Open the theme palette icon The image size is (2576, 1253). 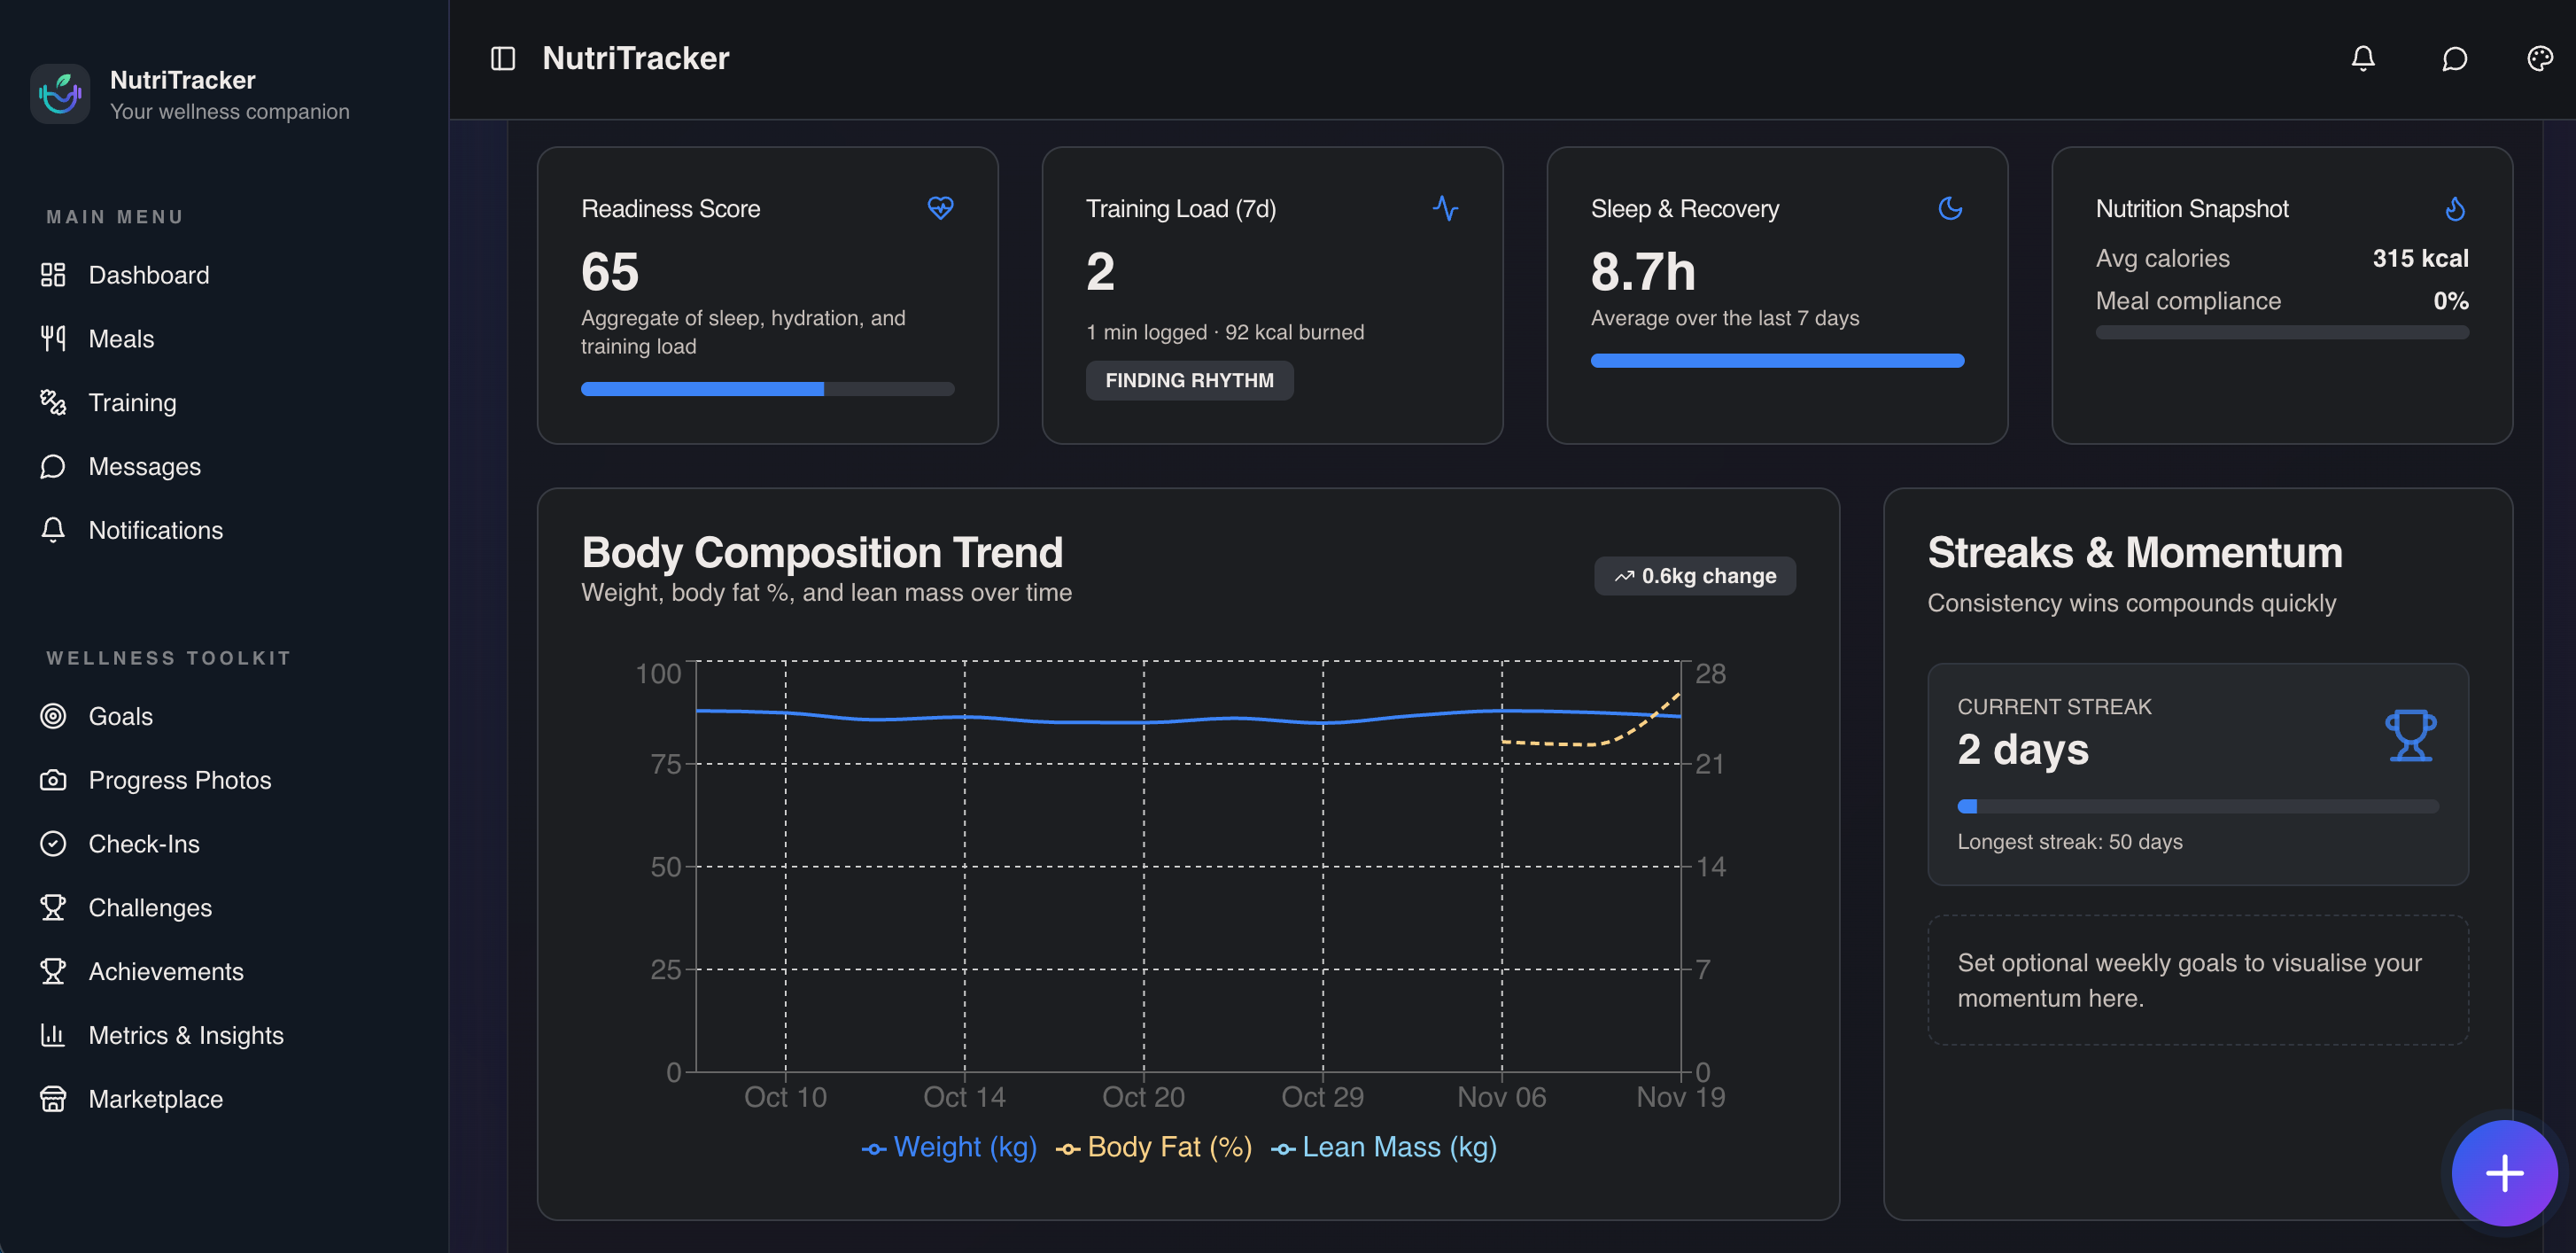(x=2539, y=58)
